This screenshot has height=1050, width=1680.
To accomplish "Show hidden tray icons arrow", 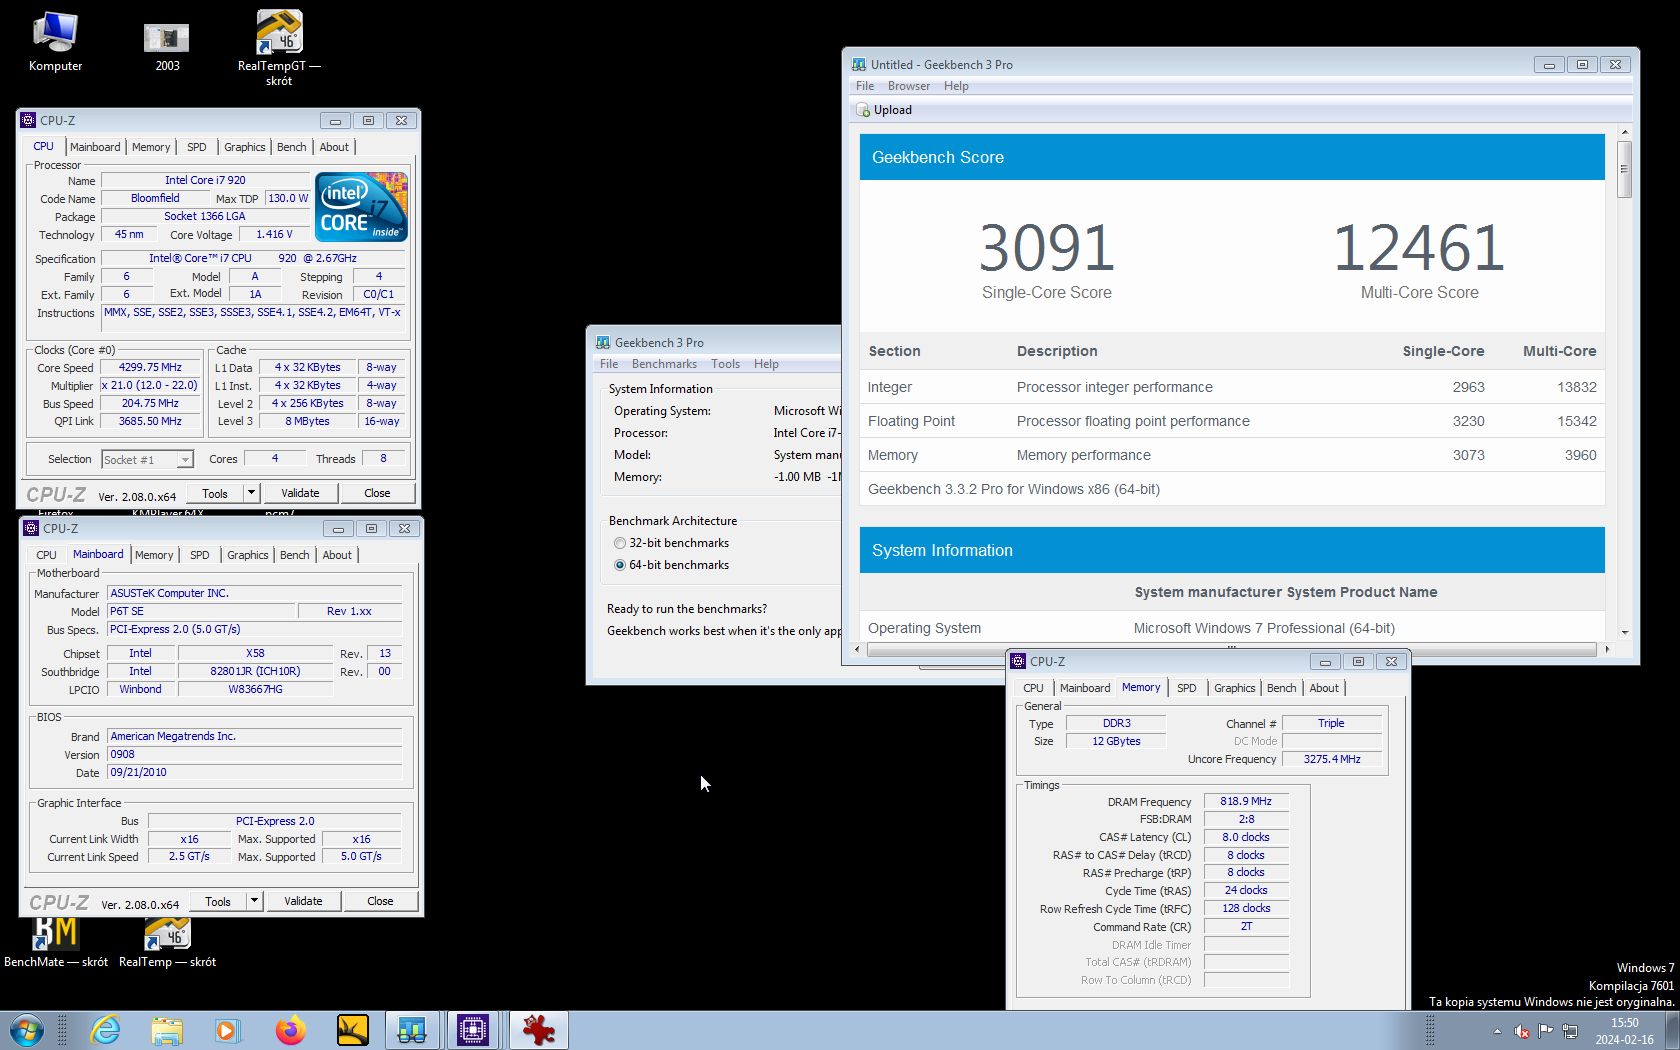I will click(1497, 1031).
